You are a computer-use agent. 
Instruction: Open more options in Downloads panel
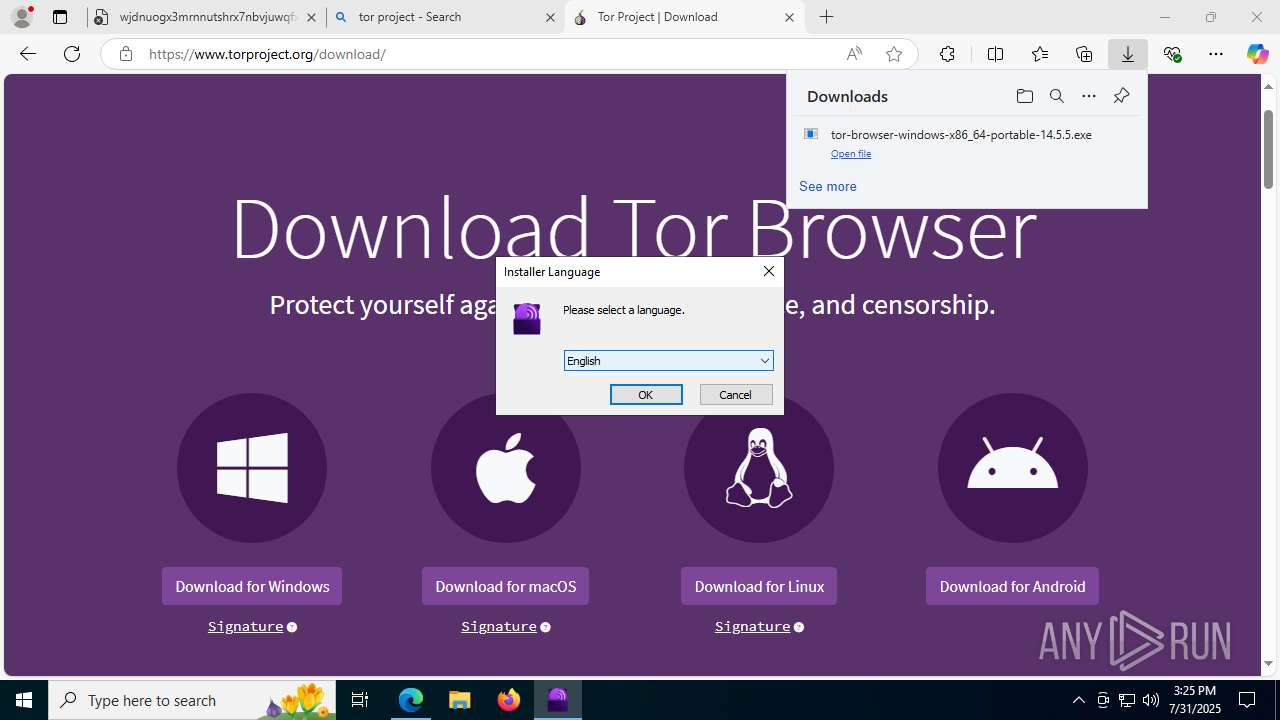click(1089, 96)
